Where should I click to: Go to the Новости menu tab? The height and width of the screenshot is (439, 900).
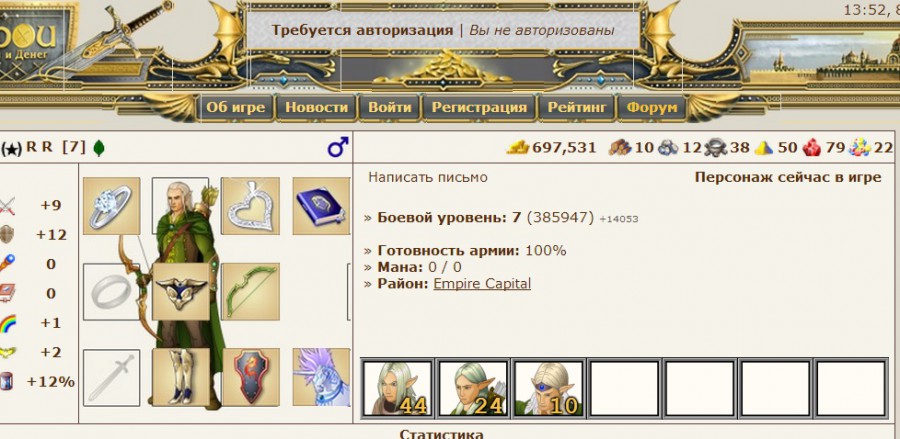point(316,107)
